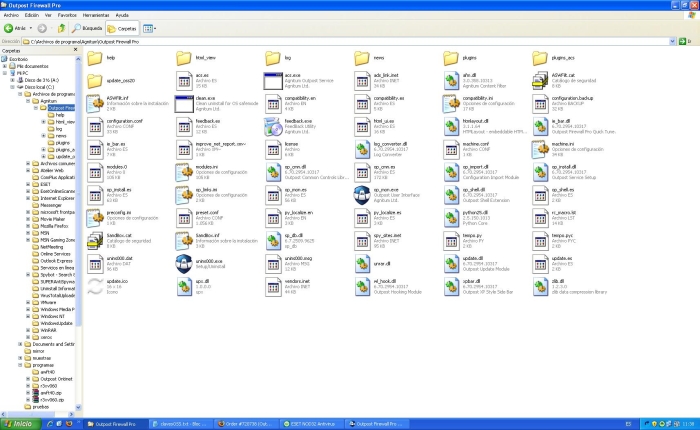Screen dimensions: 700x430
Task: Select the zlib.dll file icon
Action: pyautogui.click(x=540, y=287)
